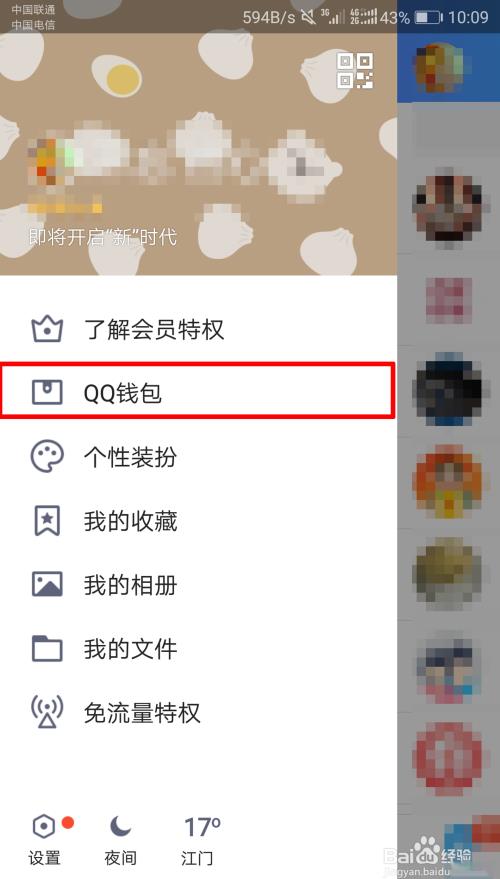The image size is (500, 879).
Task: Open 设置 via the gear icon
Action: point(44,826)
